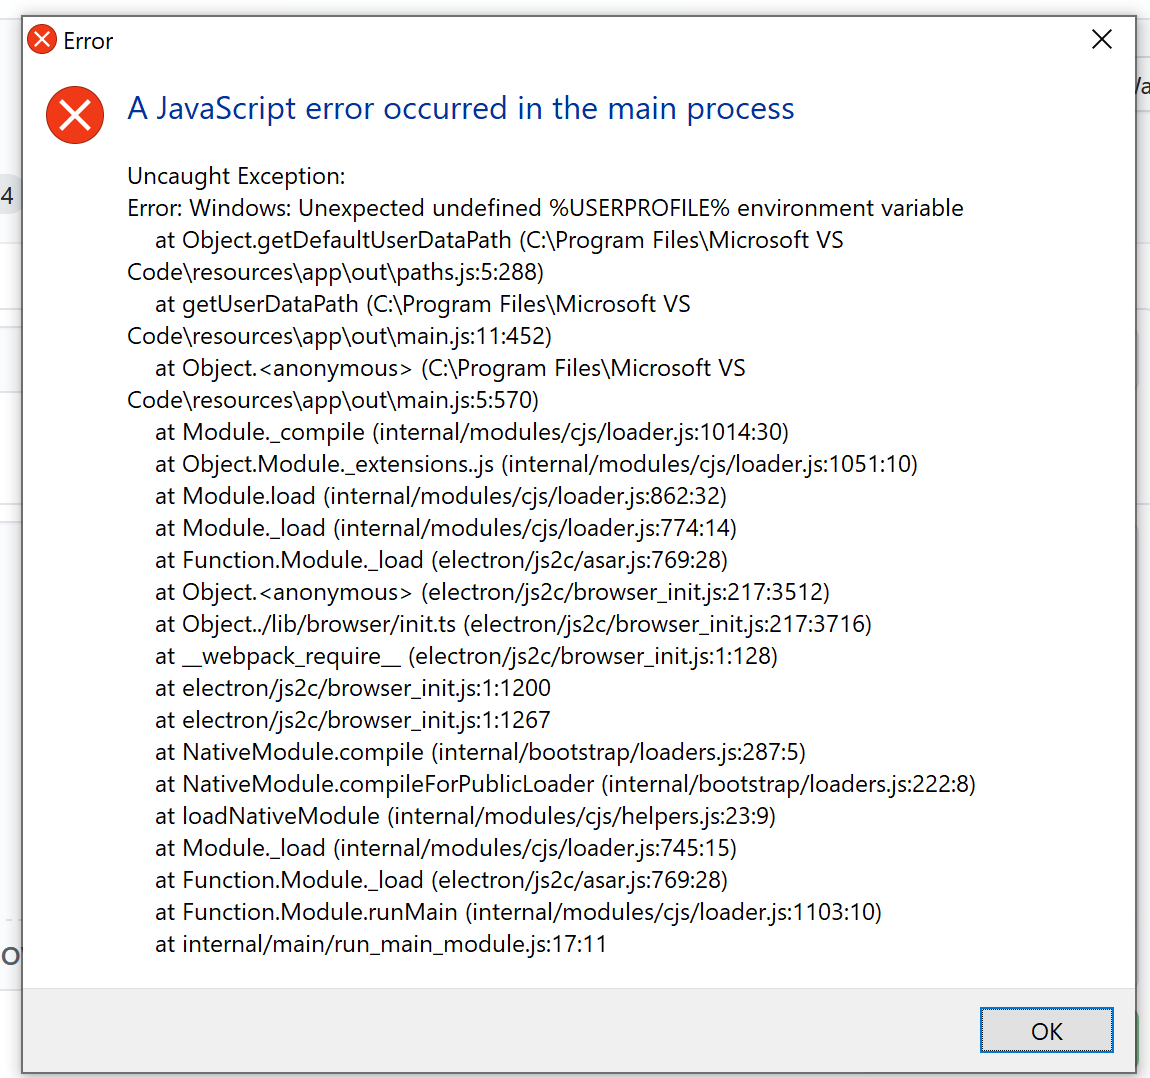This screenshot has height=1078, width=1150.
Task: Select the Uncaught Exception label text
Action: pos(235,175)
